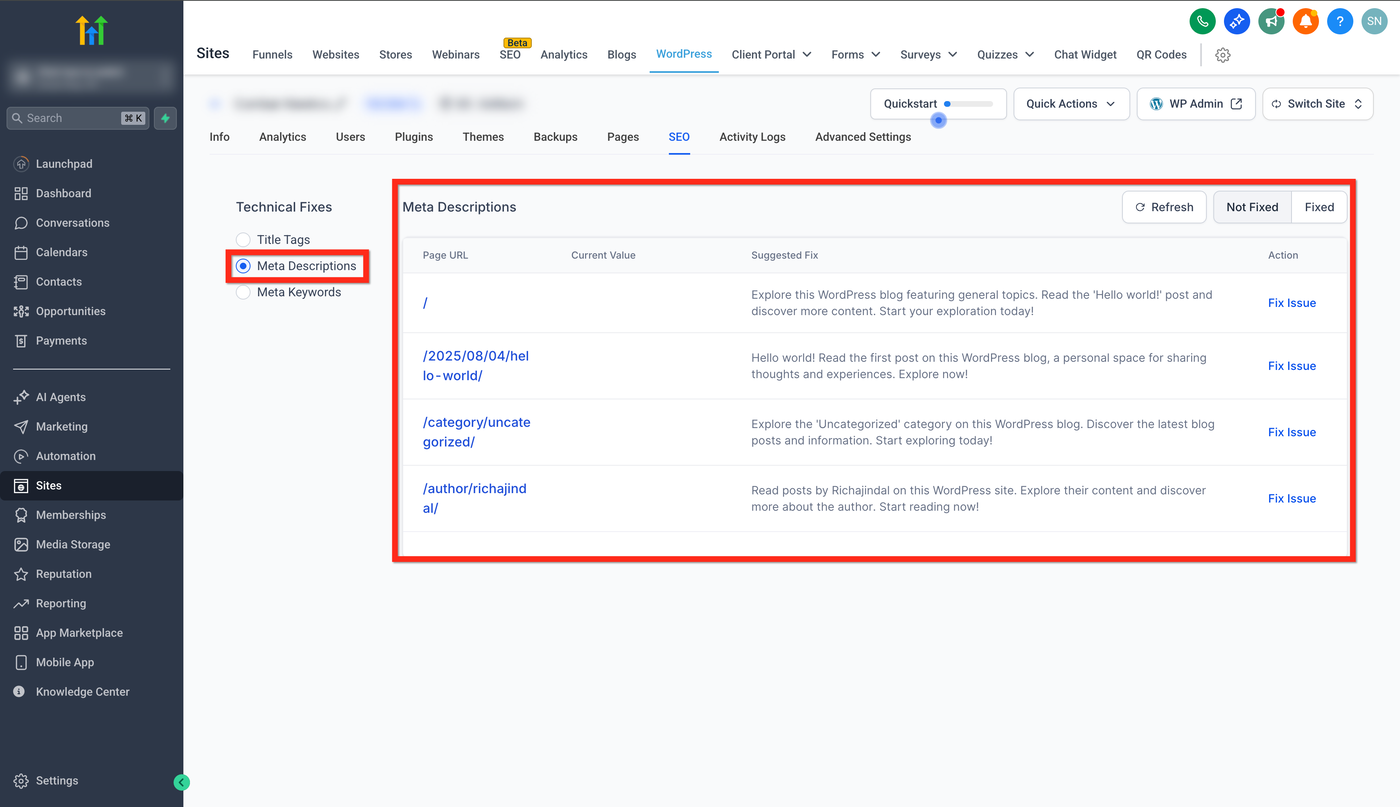
Task: Click the sidebar Search field
Action: tap(78, 118)
